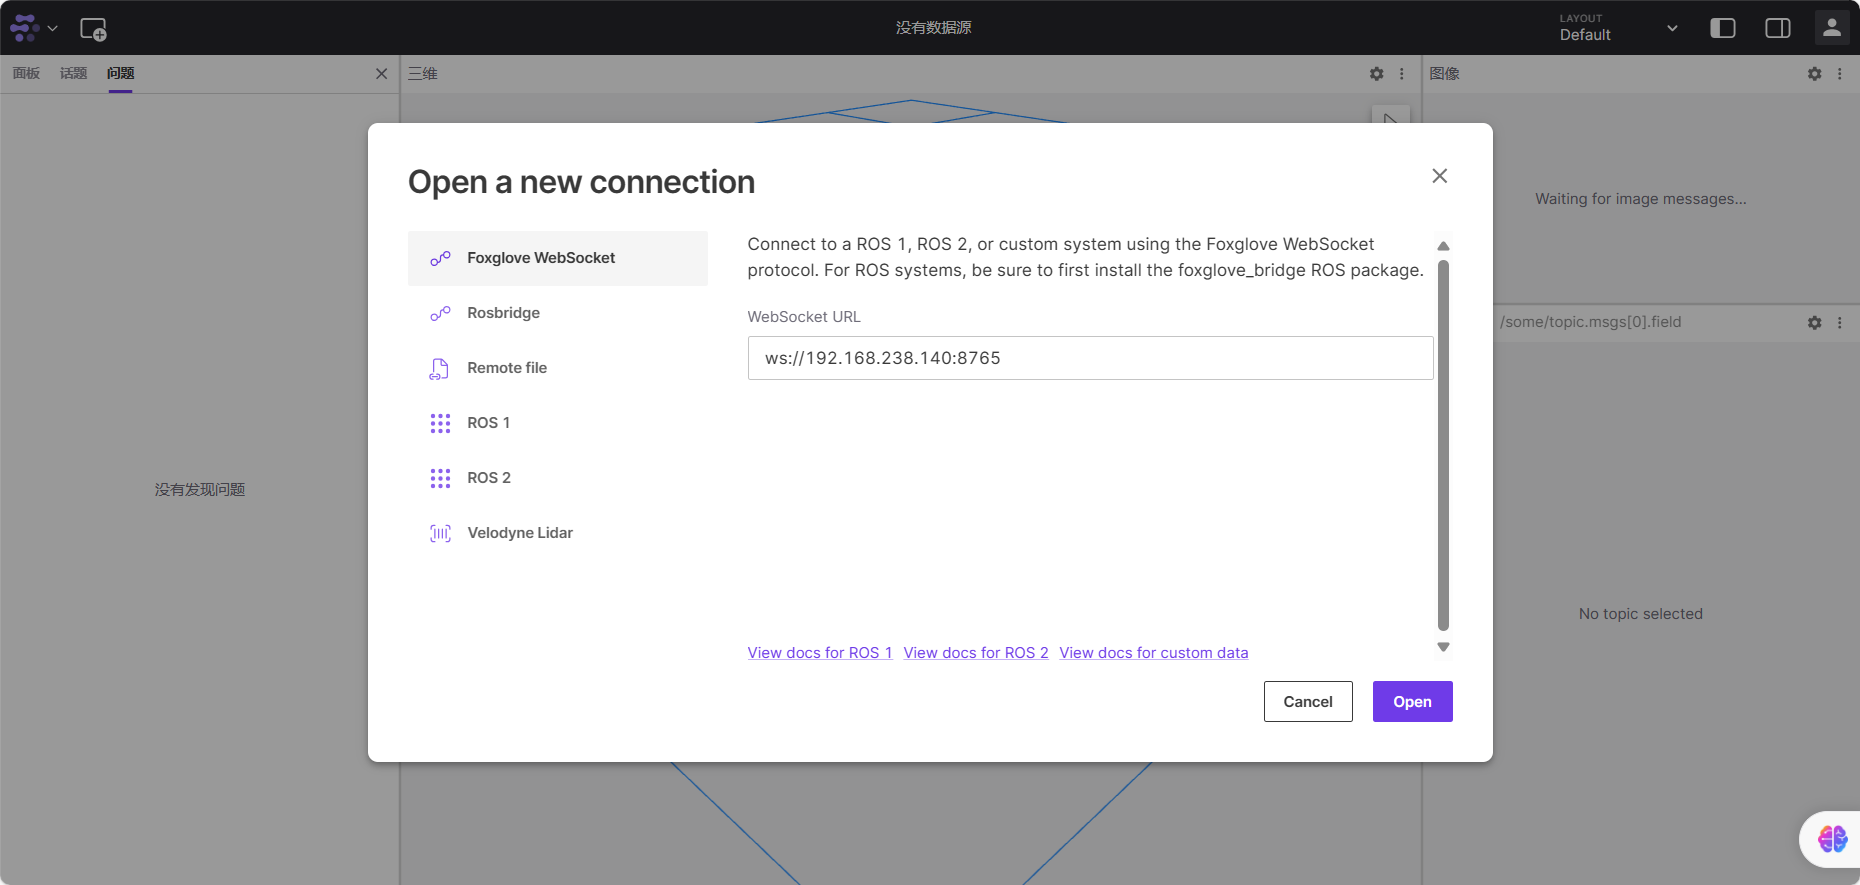Select Rosbridge connection type
The image size is (1860, 885).
pyautogui.click(x=558, y=313)
